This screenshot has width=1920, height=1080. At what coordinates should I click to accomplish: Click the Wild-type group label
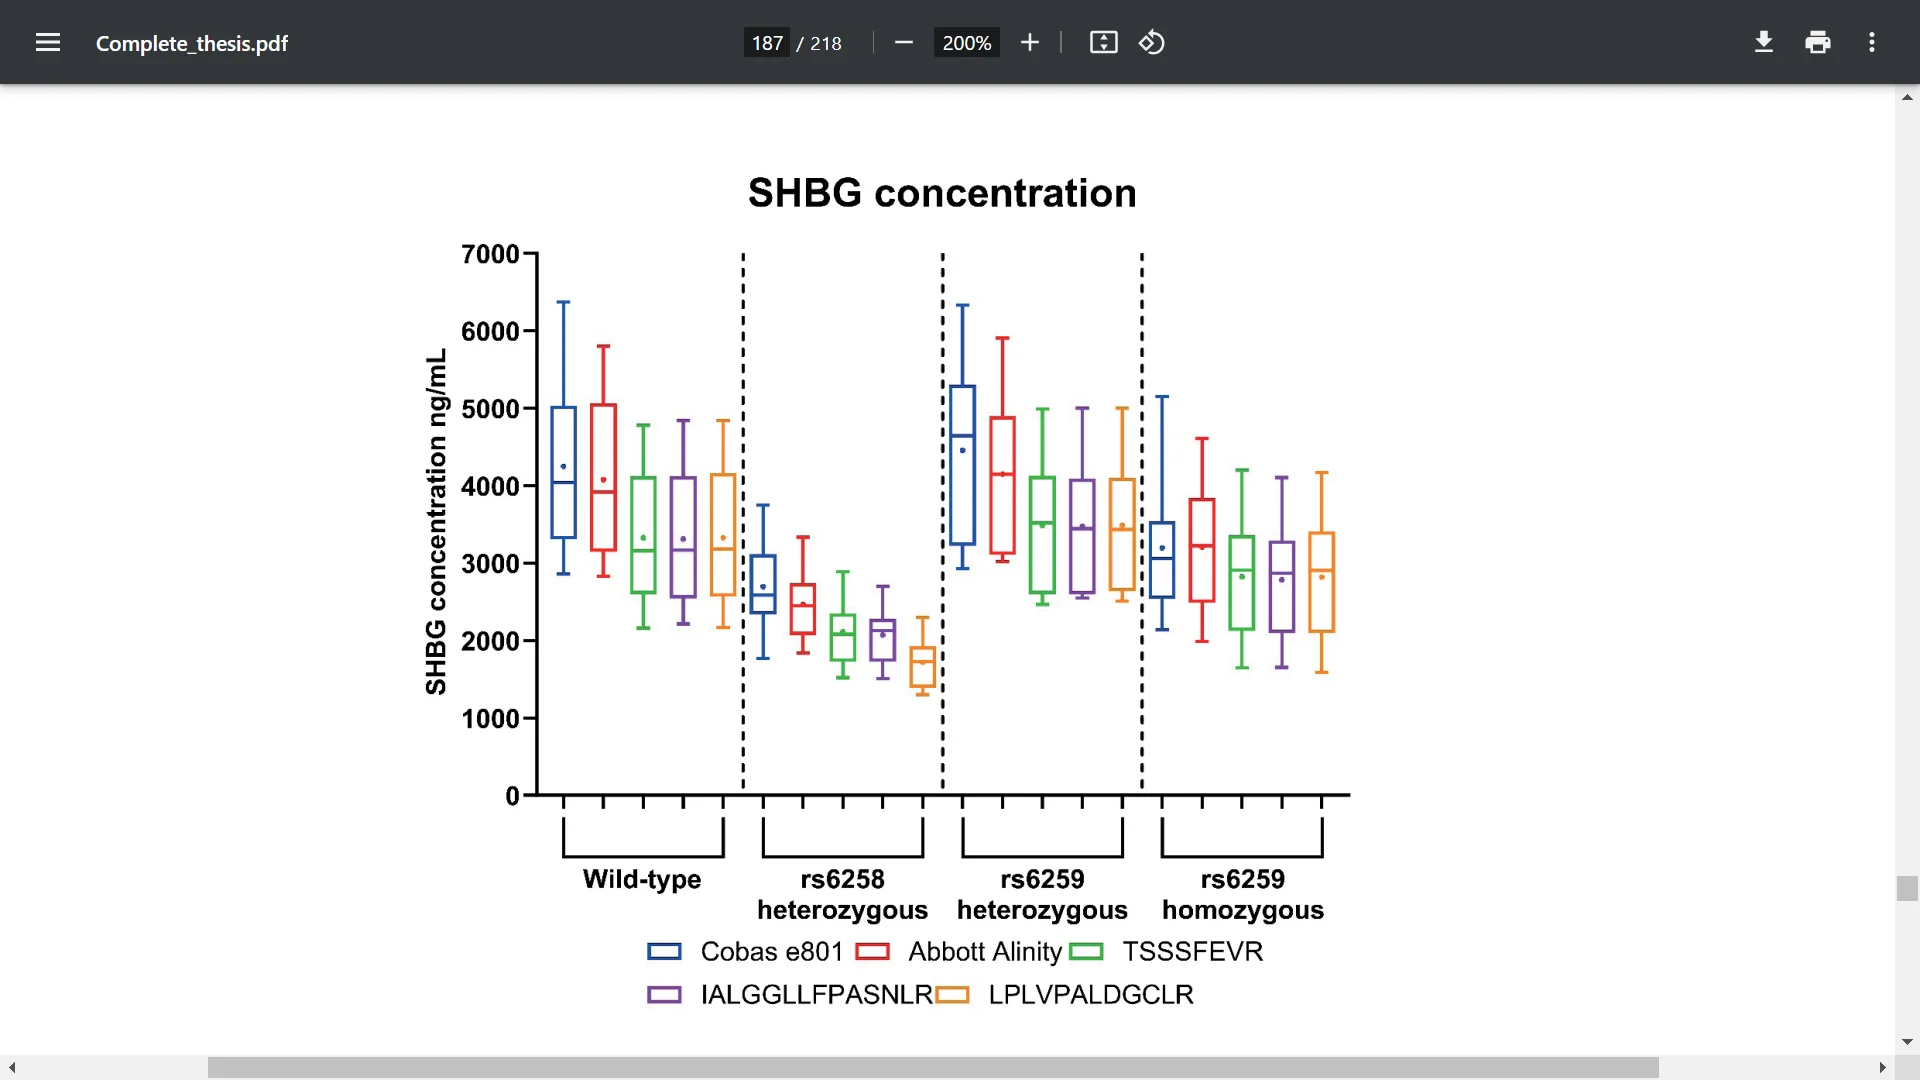(642, 880)
